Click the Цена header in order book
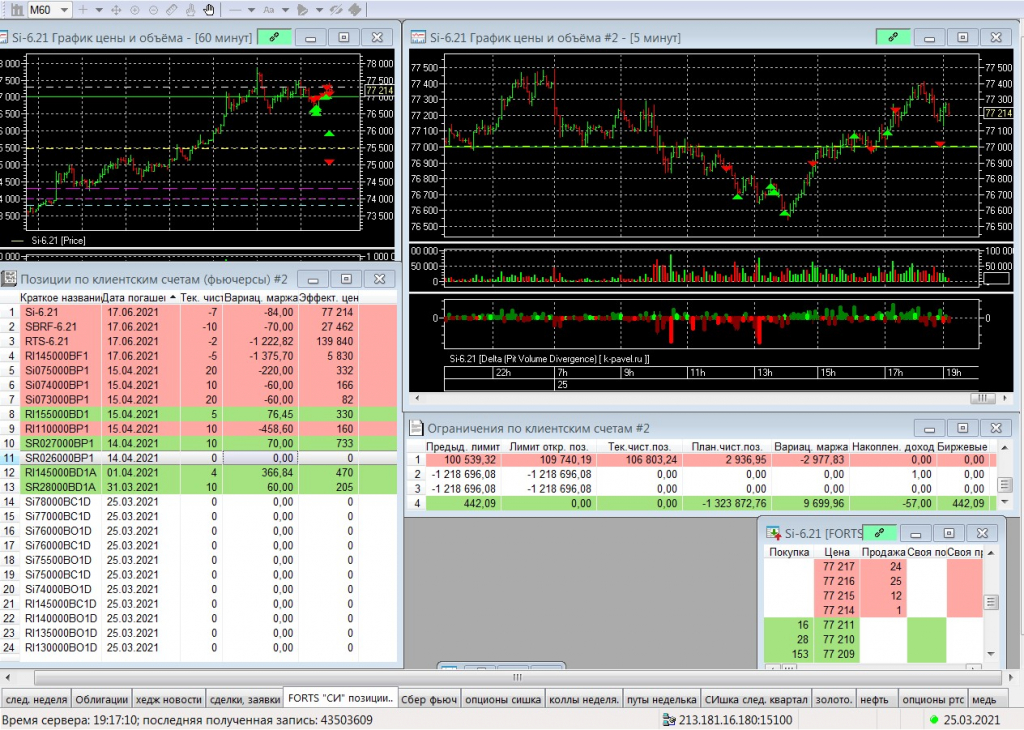Viewport: 1024px width, 730px height. [837, 552]
